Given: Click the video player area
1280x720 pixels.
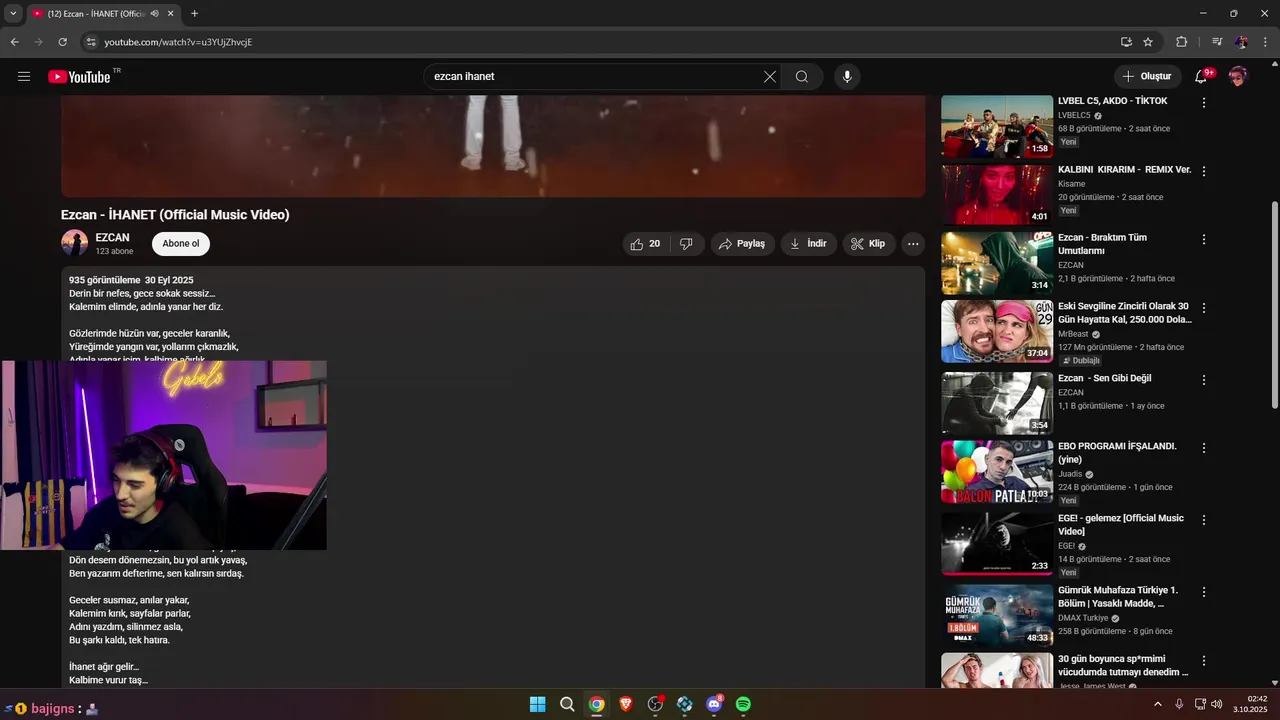Looking at the screenshot, I should (x=493, y=146).
